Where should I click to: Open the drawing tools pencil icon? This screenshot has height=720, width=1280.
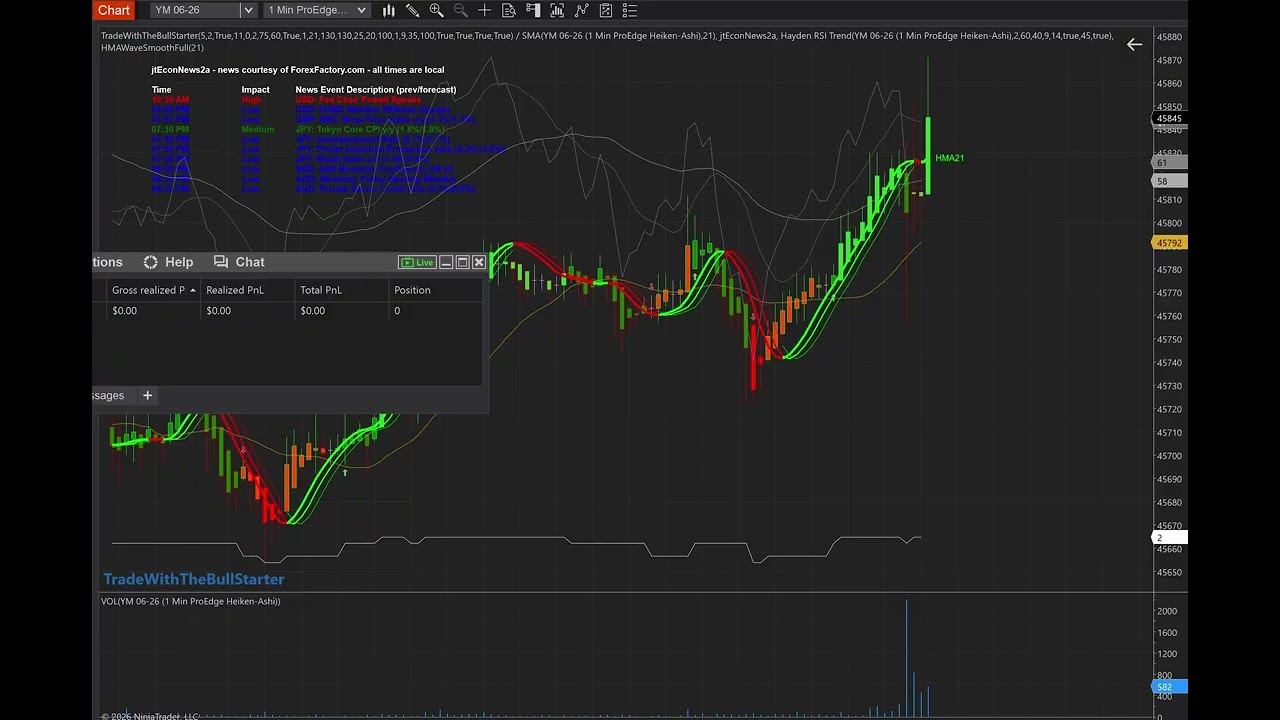[412, 10]
